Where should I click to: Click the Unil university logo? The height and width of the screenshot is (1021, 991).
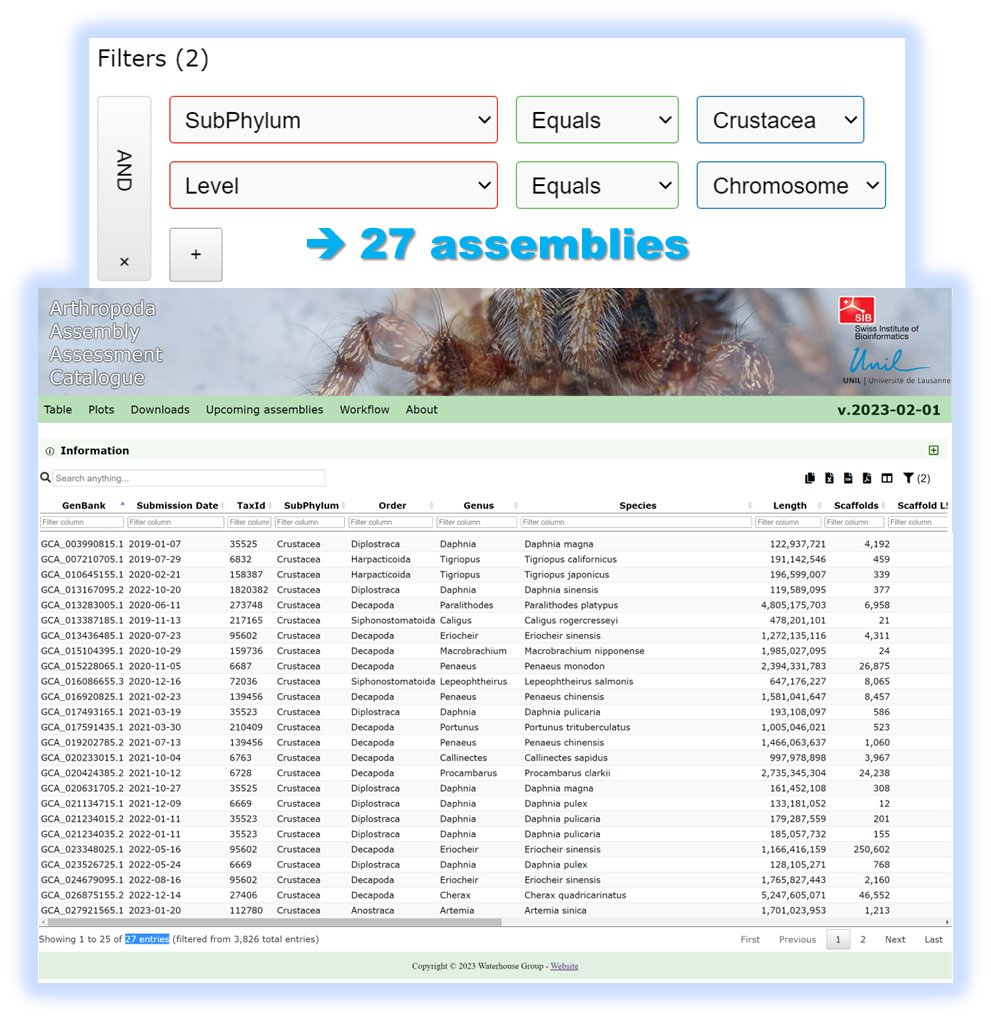pyautogui.click(x=895, y=365)
